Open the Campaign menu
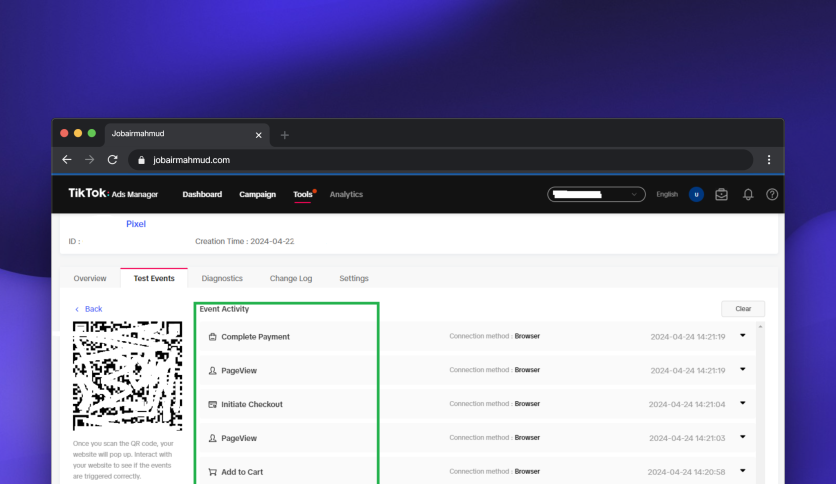The height and width of the screenshot is (484, 836). pos(258,195)
